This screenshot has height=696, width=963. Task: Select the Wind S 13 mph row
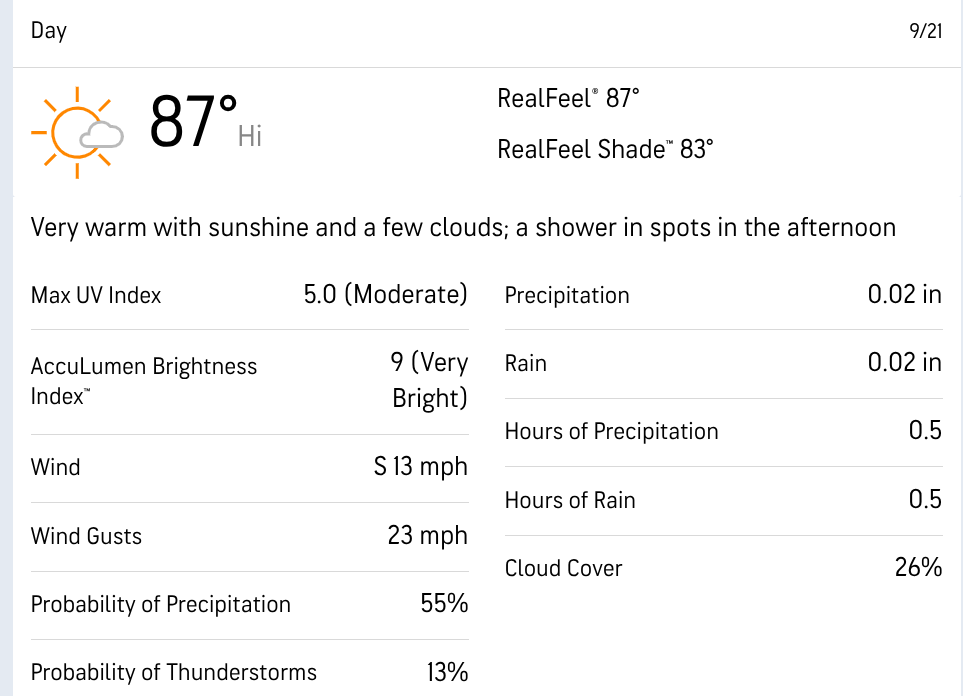249,468
